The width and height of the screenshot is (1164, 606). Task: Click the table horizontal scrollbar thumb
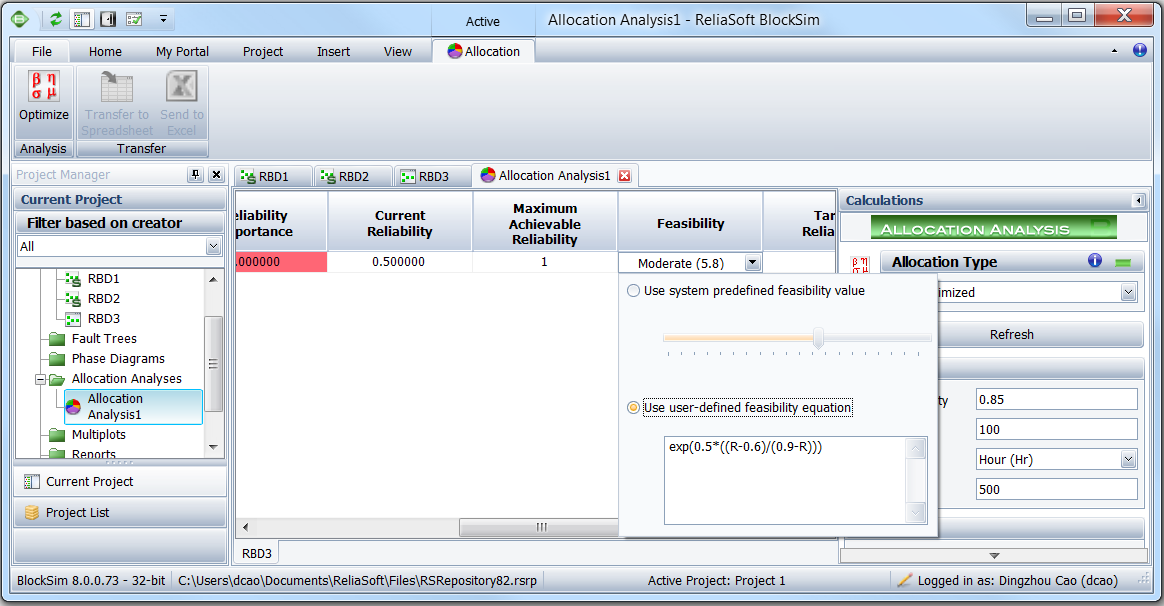coord(539,527)
